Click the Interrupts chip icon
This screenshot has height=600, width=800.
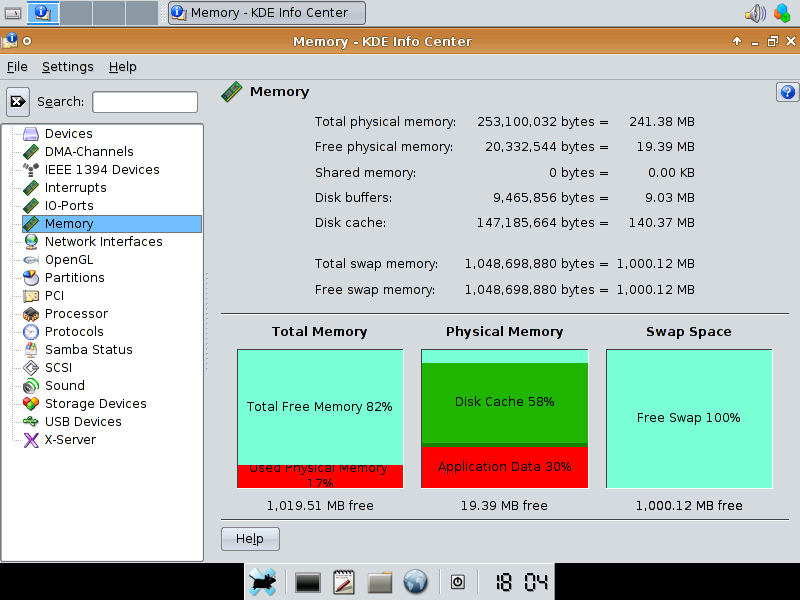pos(31,188)
